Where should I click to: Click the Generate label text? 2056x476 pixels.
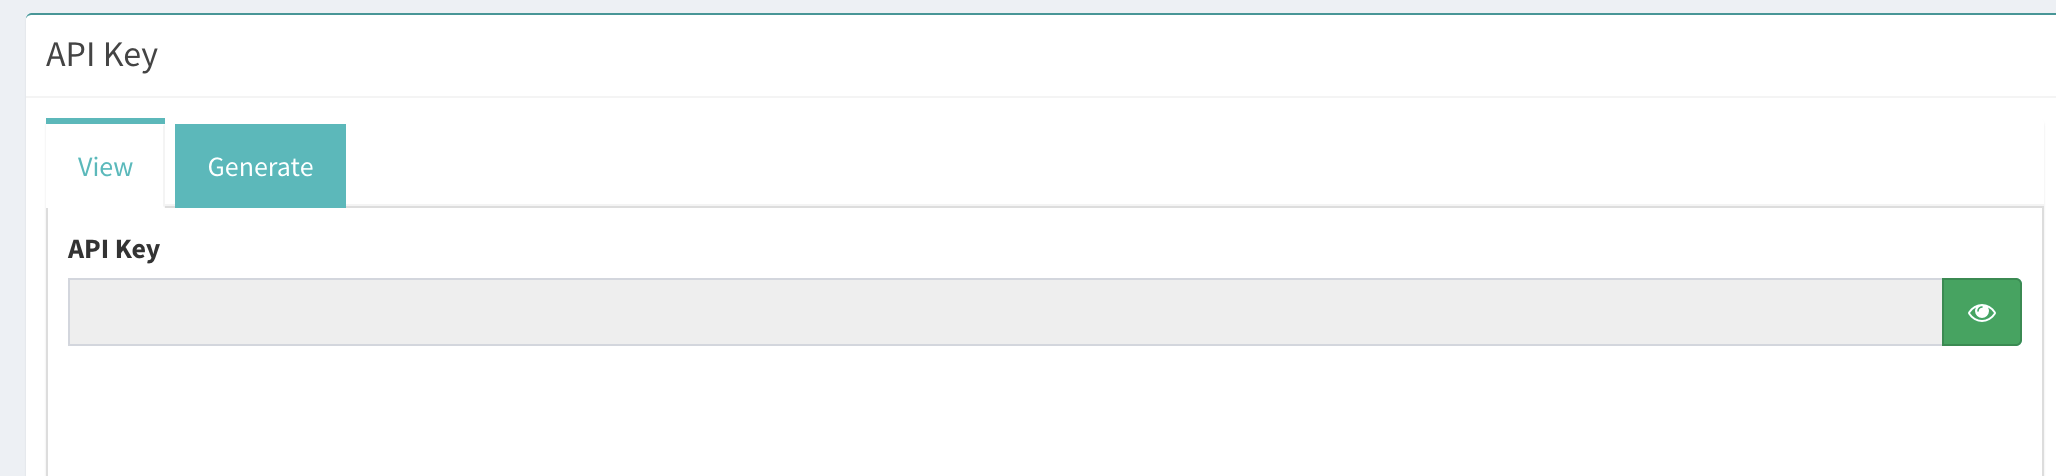[x=260, y=167]
